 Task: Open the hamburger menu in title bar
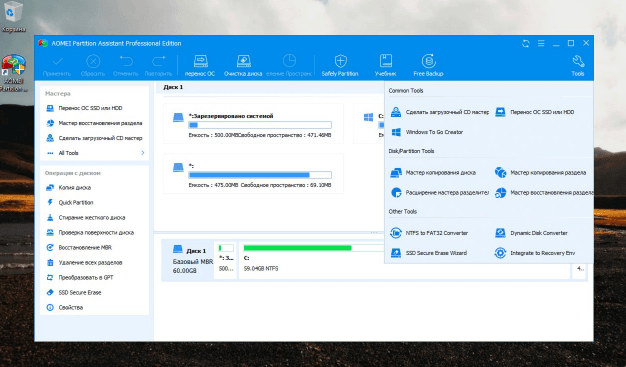[541, 43]
